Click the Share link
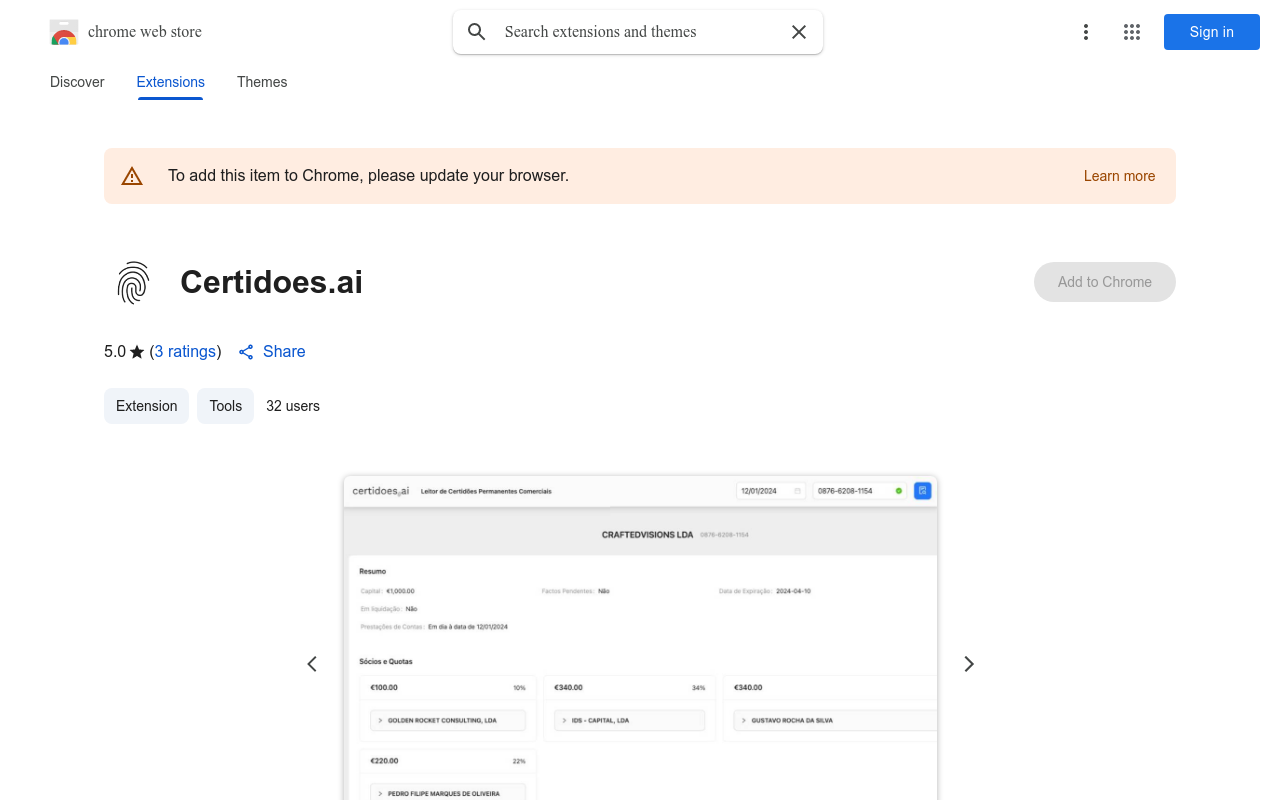1280x800 pixels. [284, 352]
